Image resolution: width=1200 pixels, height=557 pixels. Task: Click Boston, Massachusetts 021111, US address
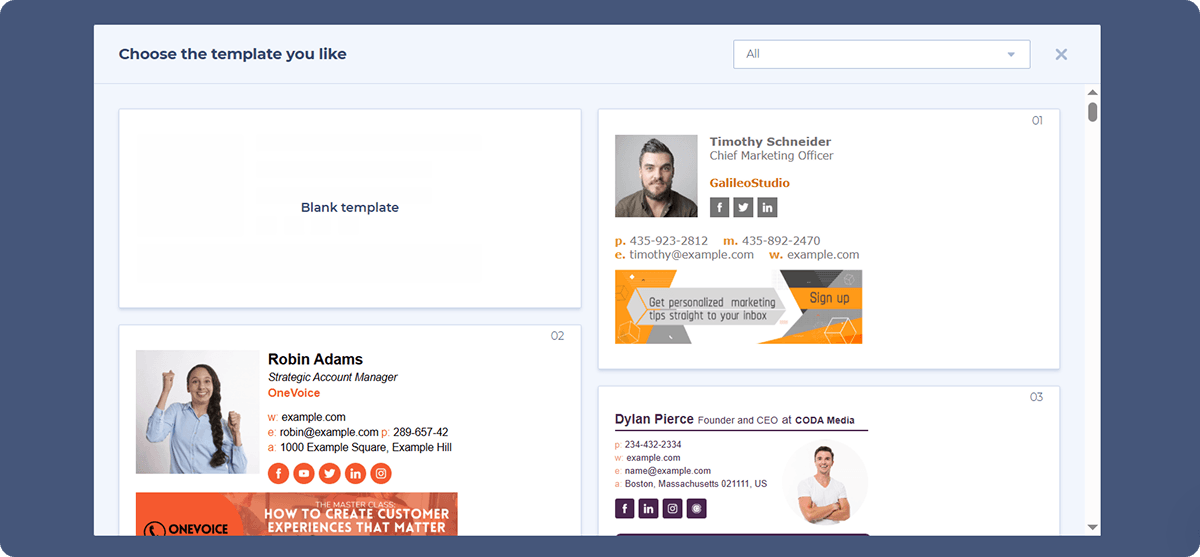[x=697, y=484]
